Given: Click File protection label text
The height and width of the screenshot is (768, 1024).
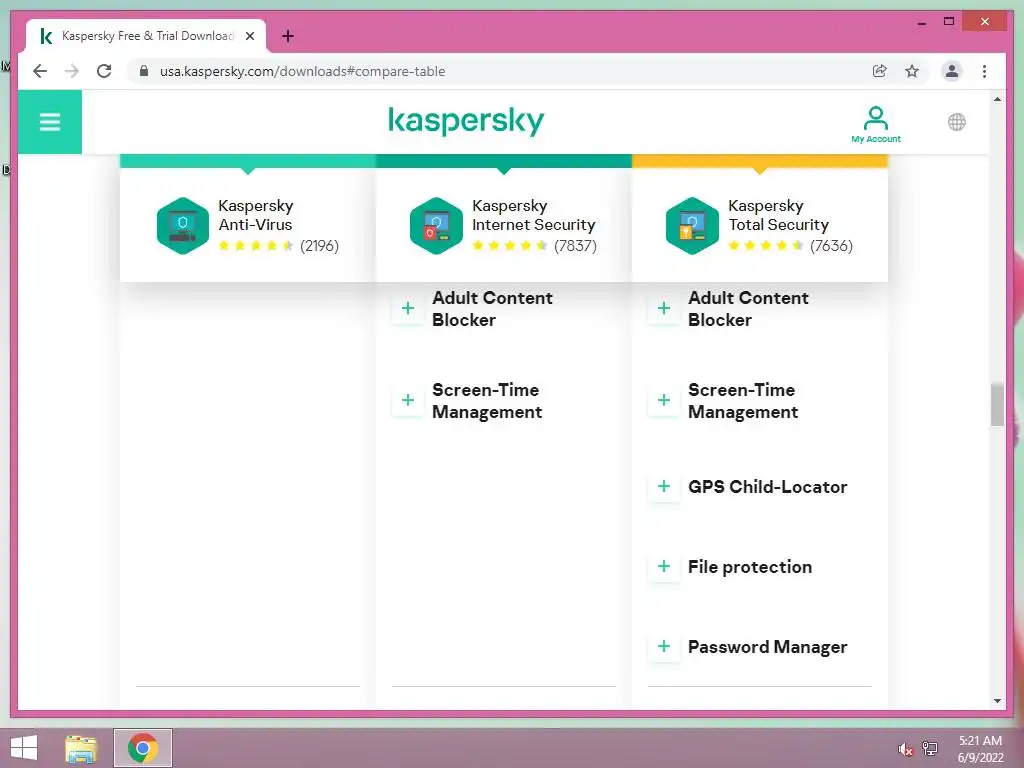Looking at the screenshot, I should click(x=750, y=567).
